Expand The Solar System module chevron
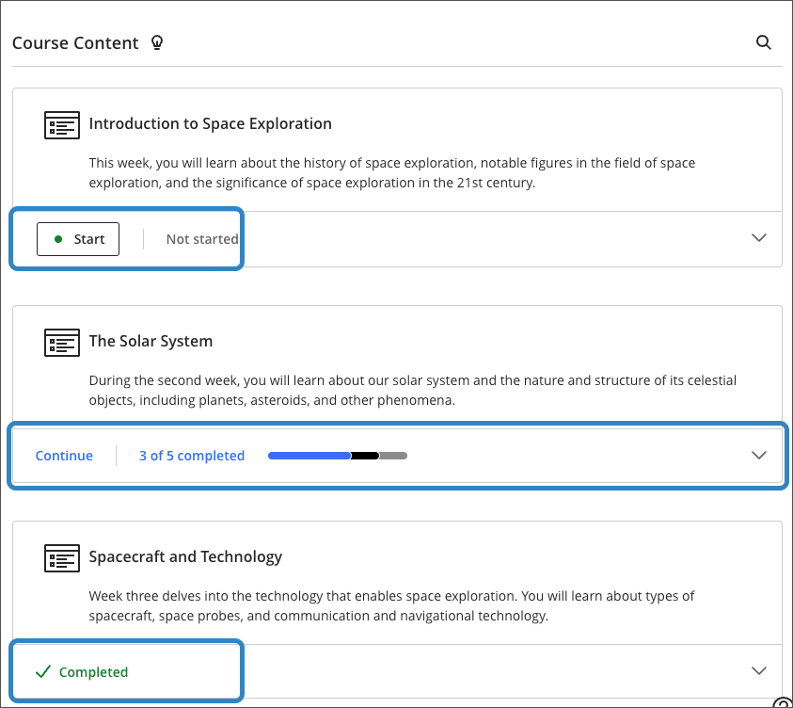 (x=759, y=455)
